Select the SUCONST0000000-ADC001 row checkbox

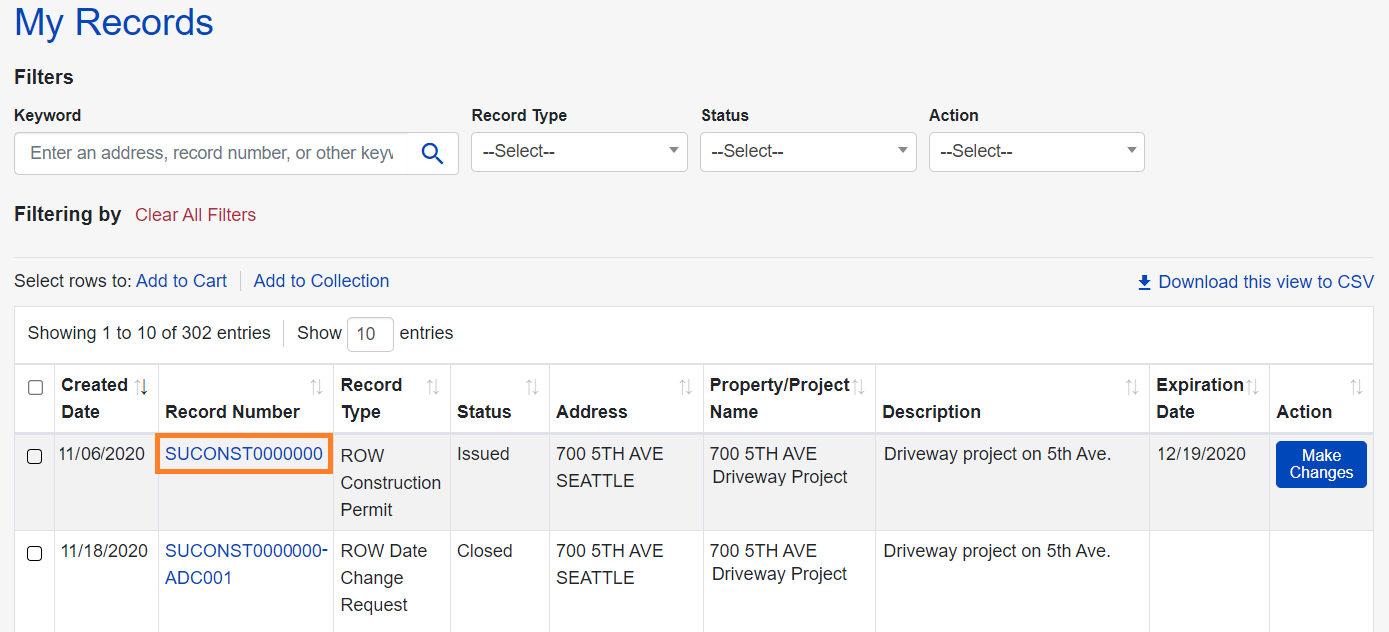[34, 554]
